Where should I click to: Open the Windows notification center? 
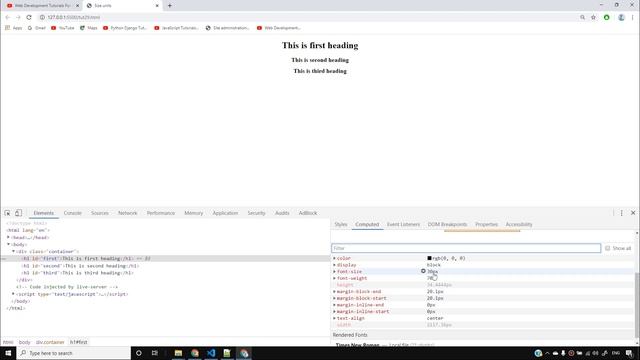click(x=629, y=353)
